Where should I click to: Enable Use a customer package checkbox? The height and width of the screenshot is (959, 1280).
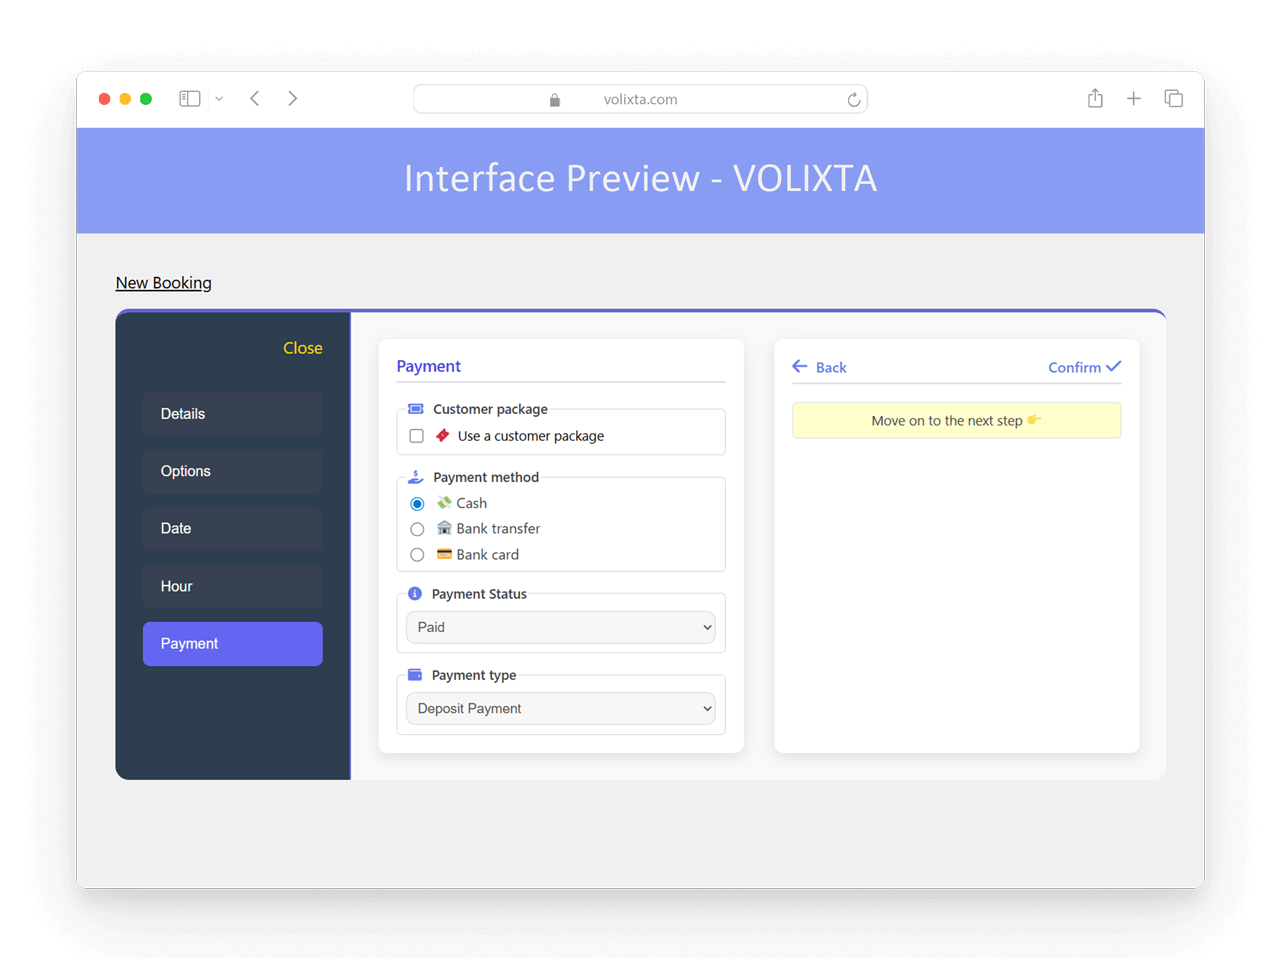tap(417, 436)
